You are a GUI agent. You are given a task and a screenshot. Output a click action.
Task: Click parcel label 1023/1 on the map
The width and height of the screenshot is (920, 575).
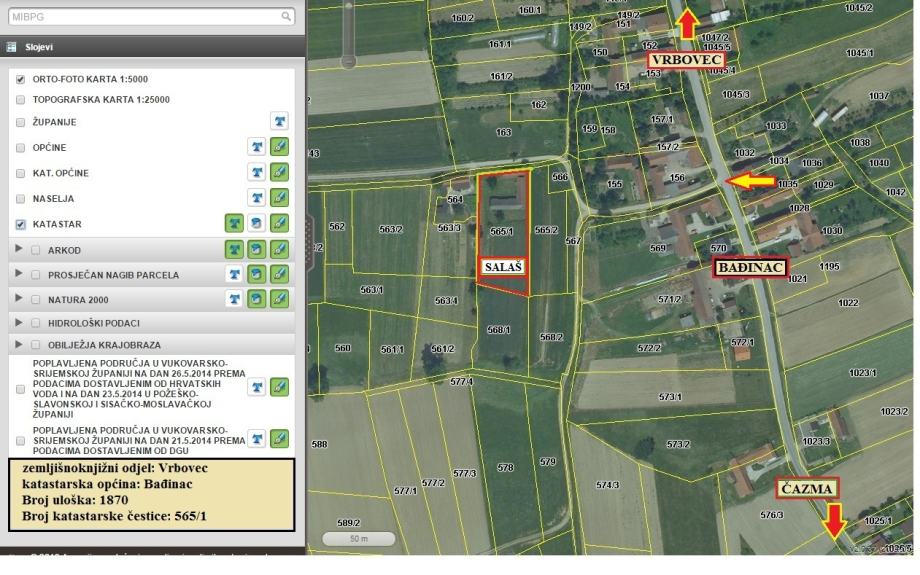point(862,373)
